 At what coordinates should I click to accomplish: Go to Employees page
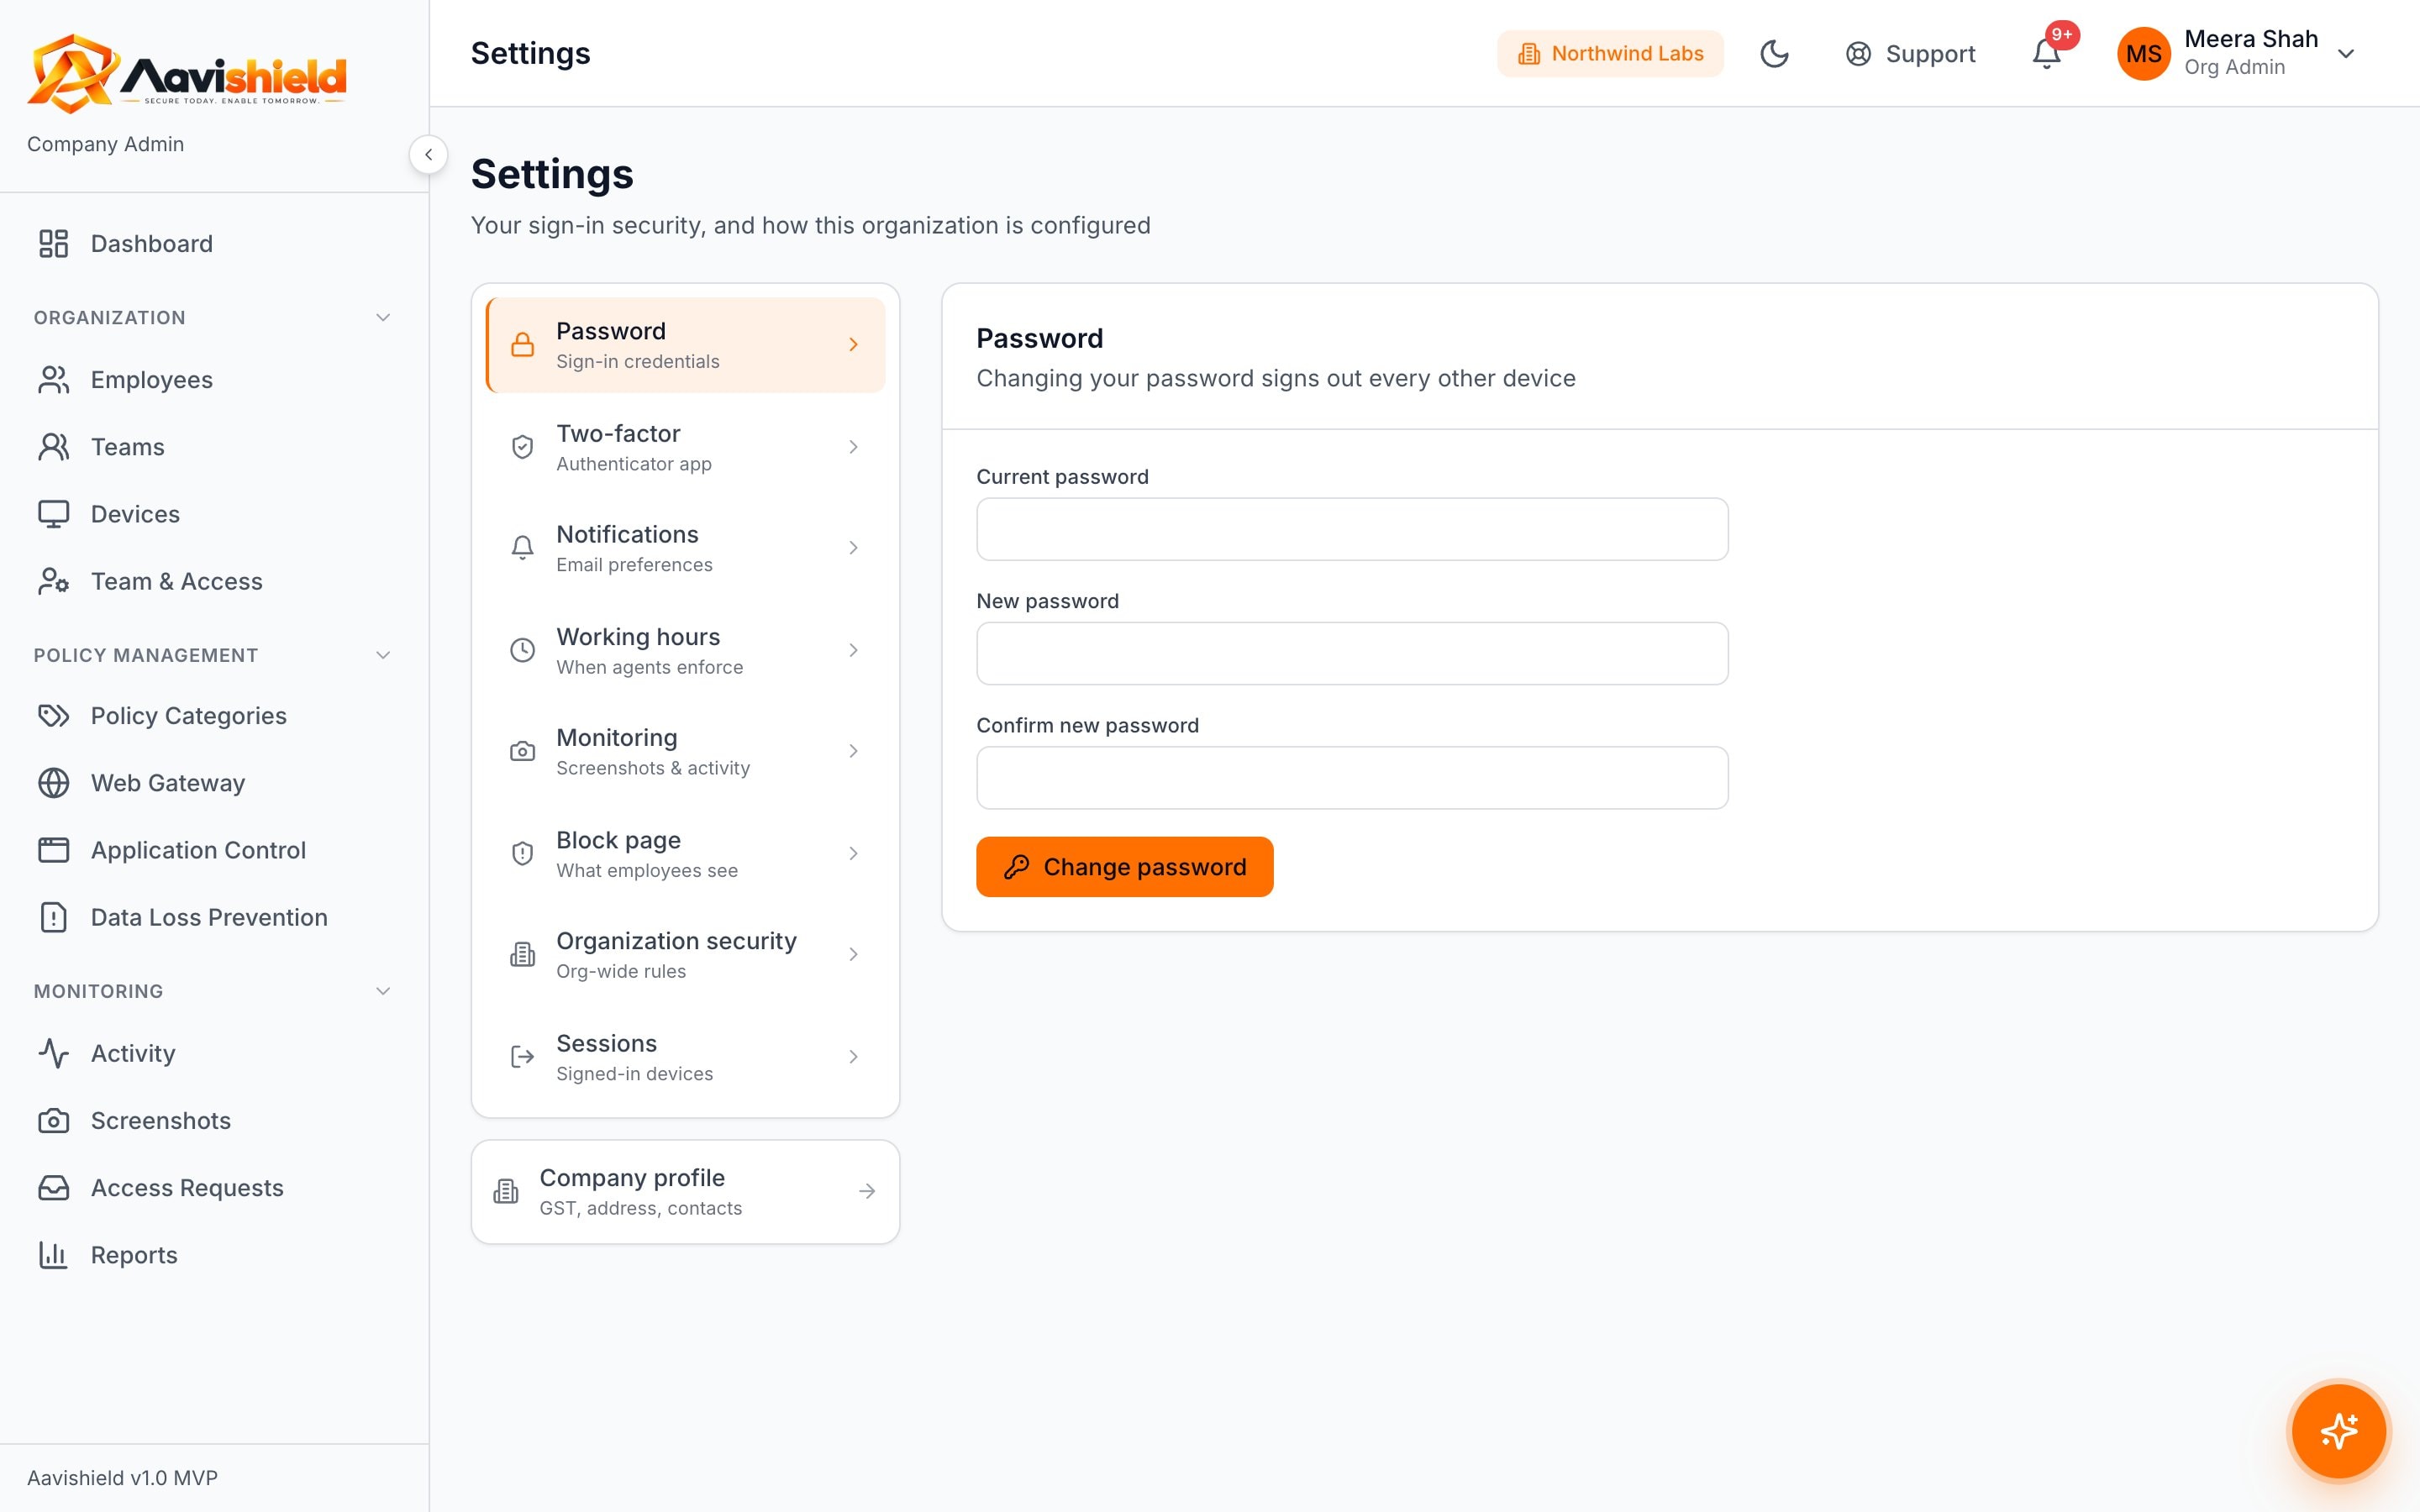(214, 380)
